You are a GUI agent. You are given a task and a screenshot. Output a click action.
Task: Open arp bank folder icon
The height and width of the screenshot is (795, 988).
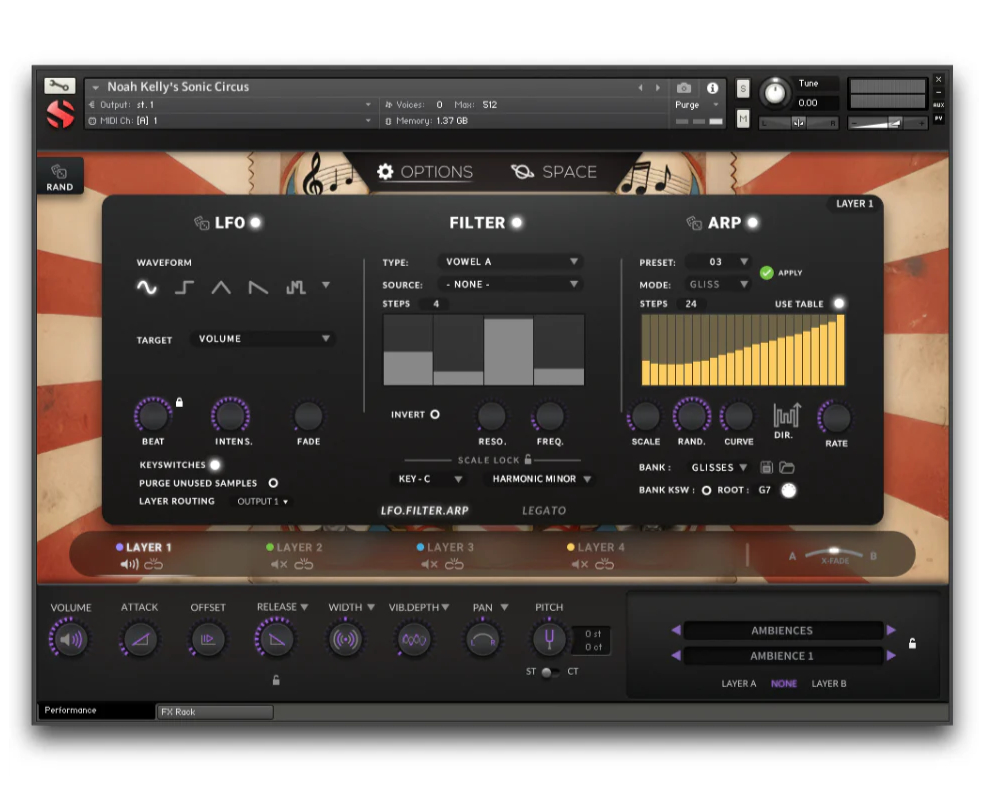click(x=787, y=468)
